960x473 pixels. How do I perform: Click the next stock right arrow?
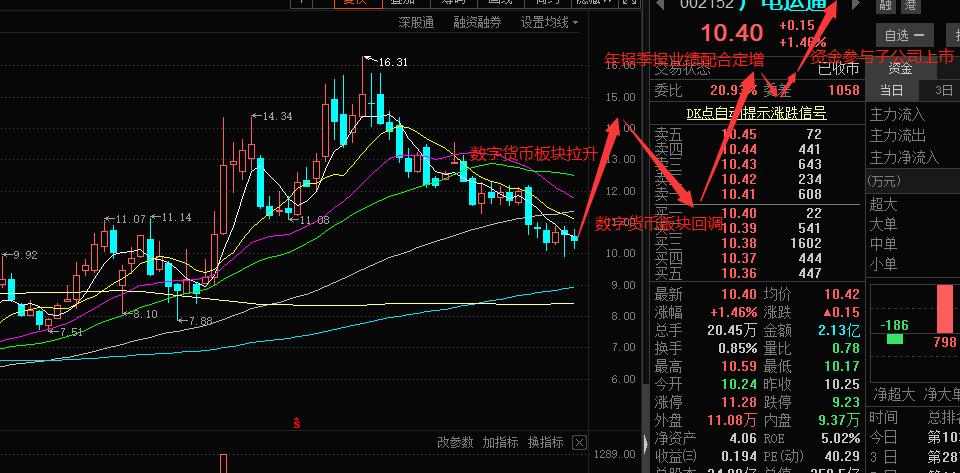pyautogui.click(x=857, y=5)
